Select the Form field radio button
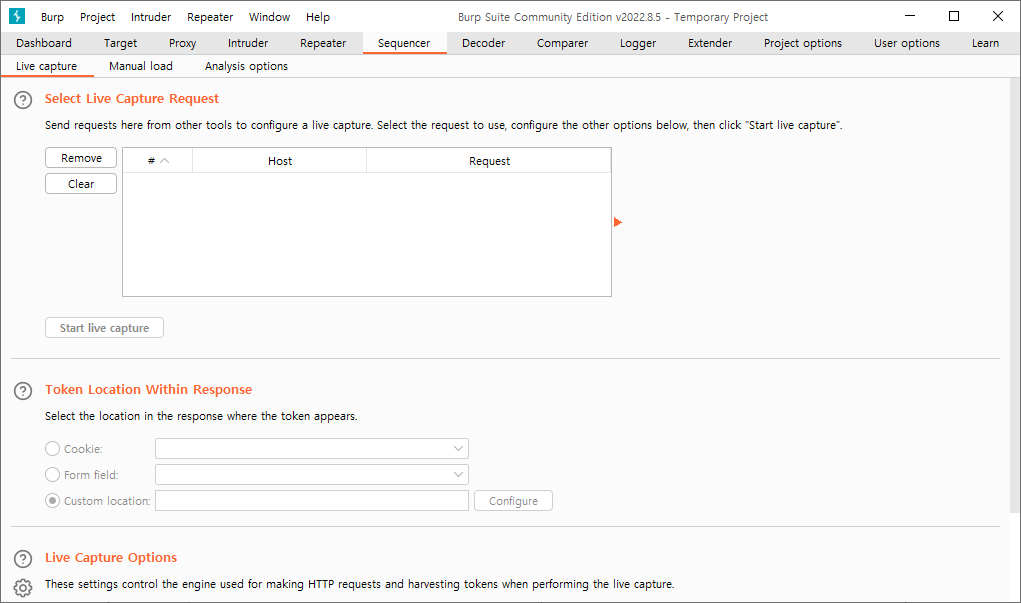1021x603 pixels. click(x=52, y=475)
